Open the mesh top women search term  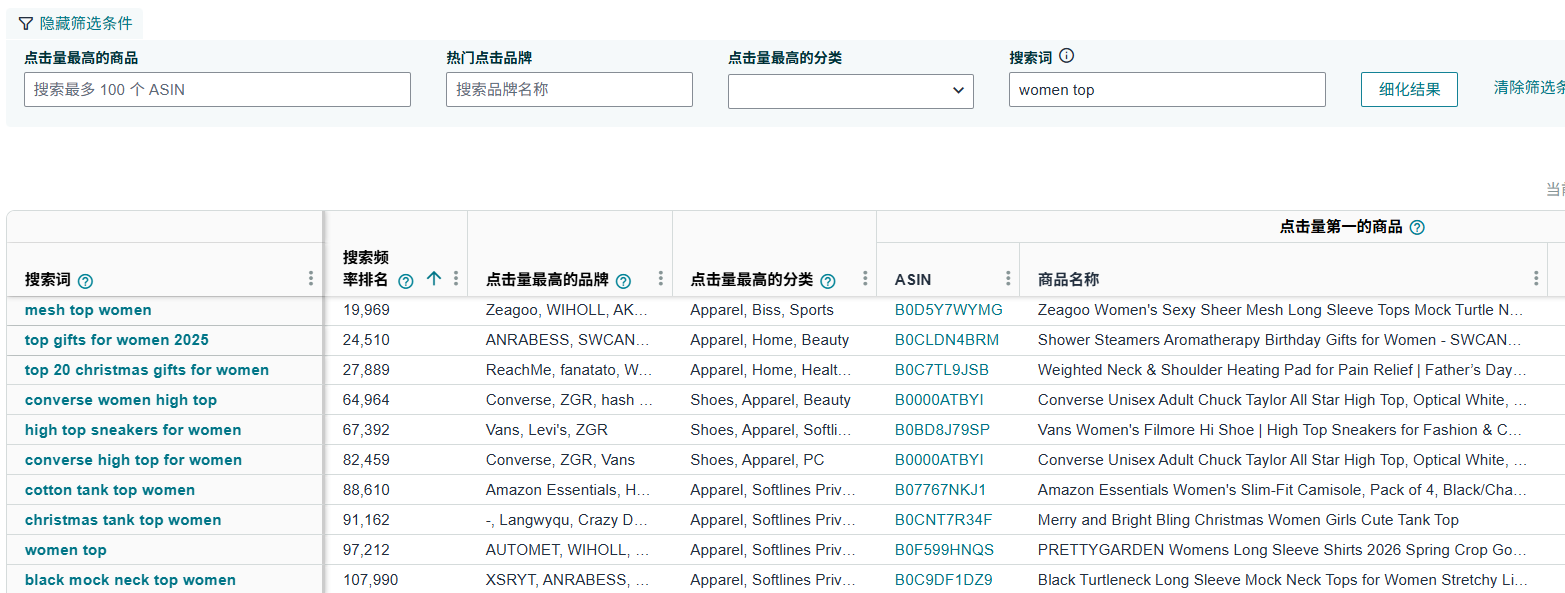[x=88, y=310]
